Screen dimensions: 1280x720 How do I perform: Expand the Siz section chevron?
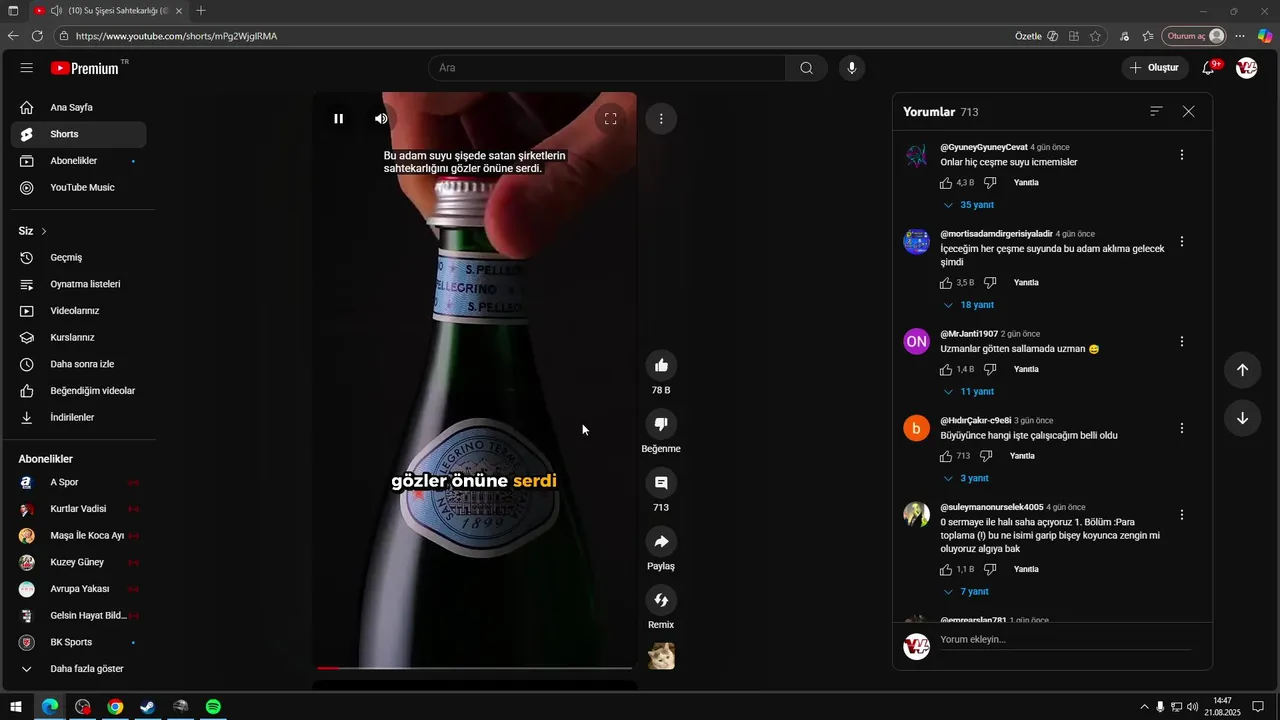(44, 231)
